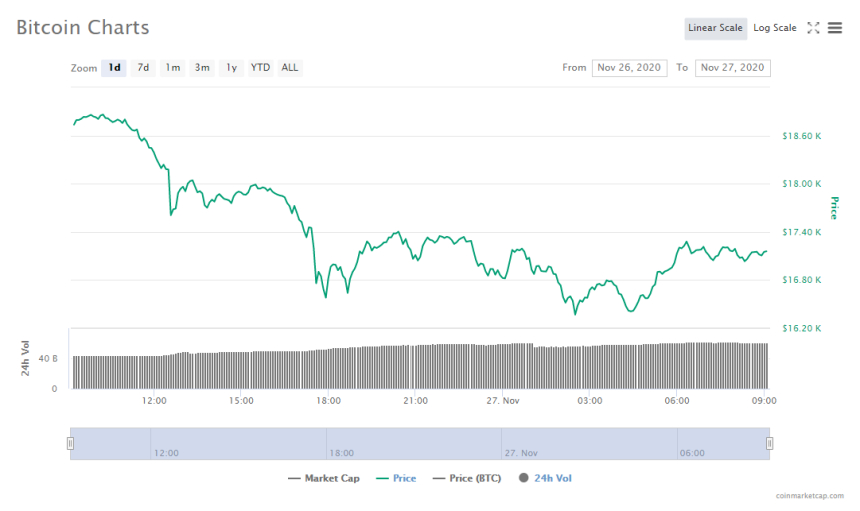This screenshot has height=511, width=860.
Task: Open the coinmarketcap.com credit link
Action: pyautogui.click(x=809, y=495)
